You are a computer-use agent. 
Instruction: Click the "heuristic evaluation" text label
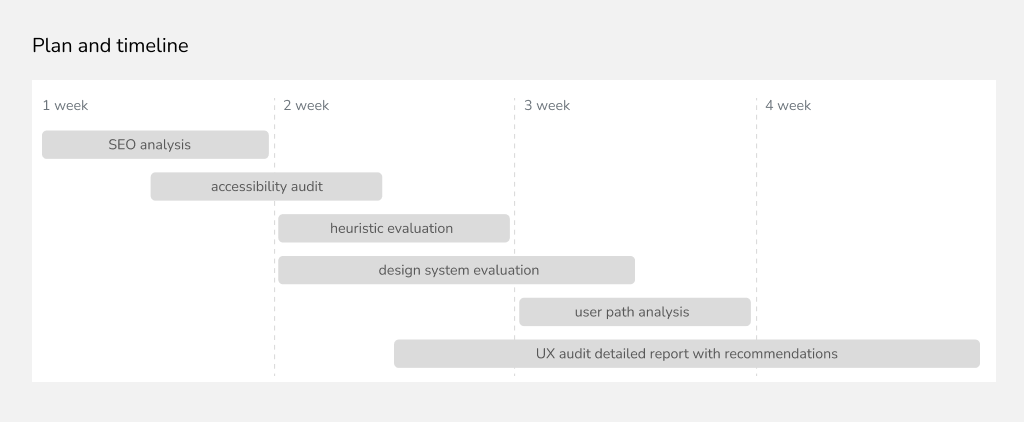(392, 229)
